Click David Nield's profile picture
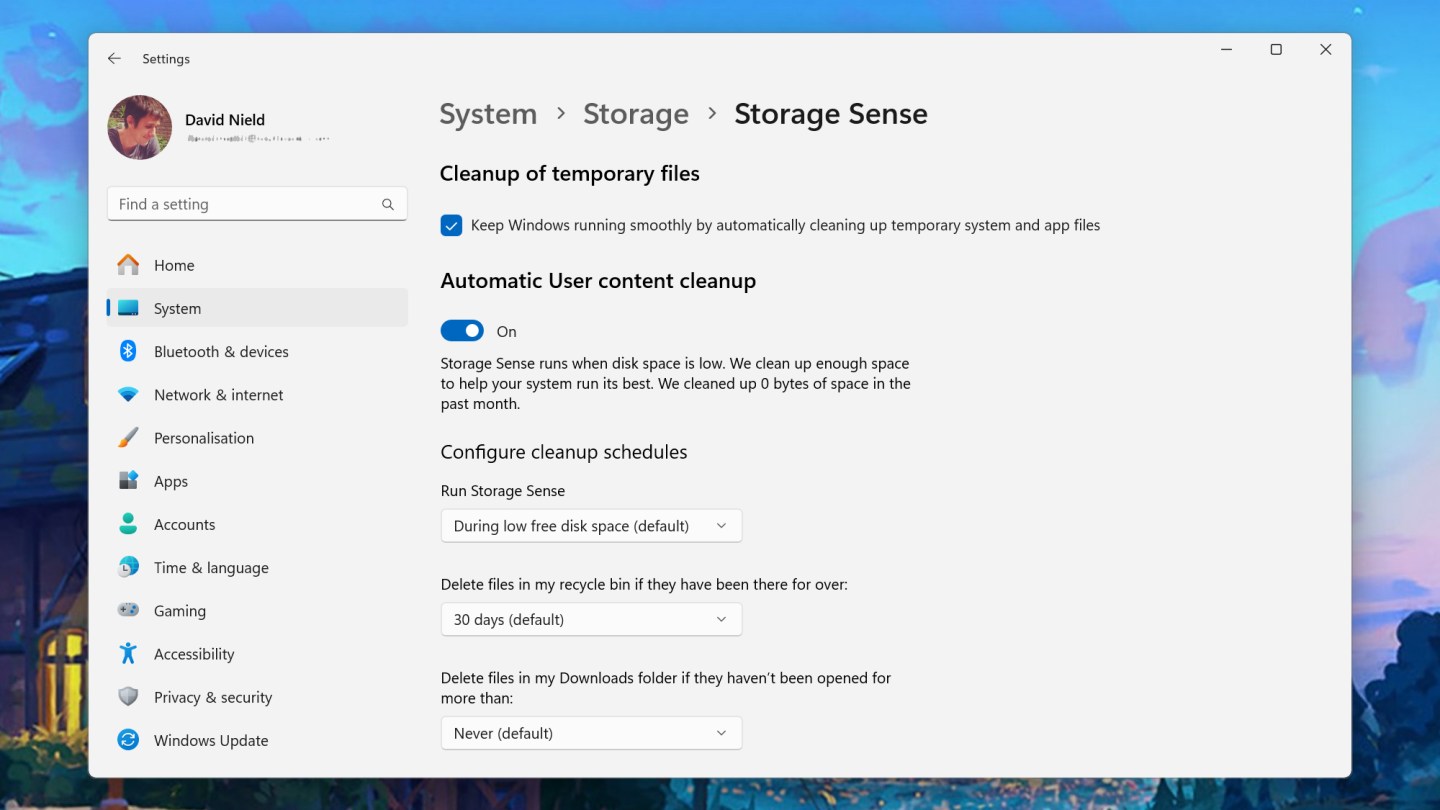Image resolution: width=1440 pixels, height=810 pixels. [139, 127]
